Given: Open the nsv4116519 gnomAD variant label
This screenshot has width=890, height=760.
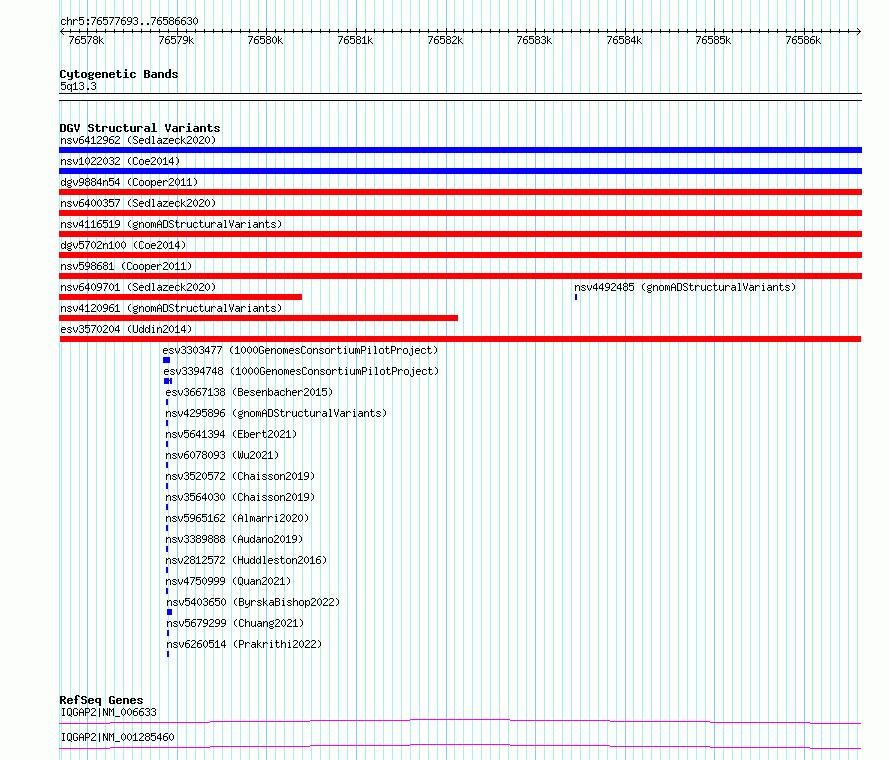Looking at the screenshot, I should pyautogui.click(x=171, y=224).
